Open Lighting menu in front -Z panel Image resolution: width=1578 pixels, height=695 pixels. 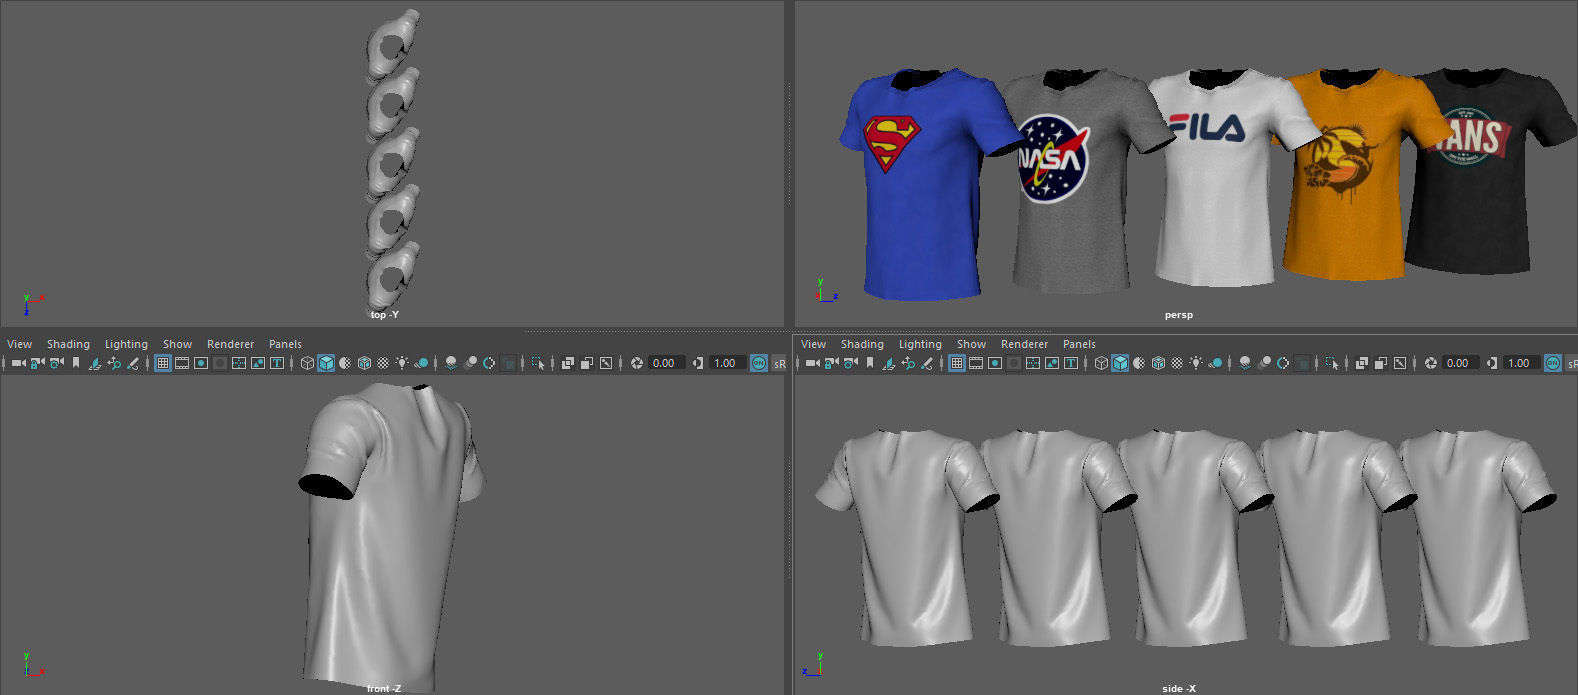click(126, 344)
